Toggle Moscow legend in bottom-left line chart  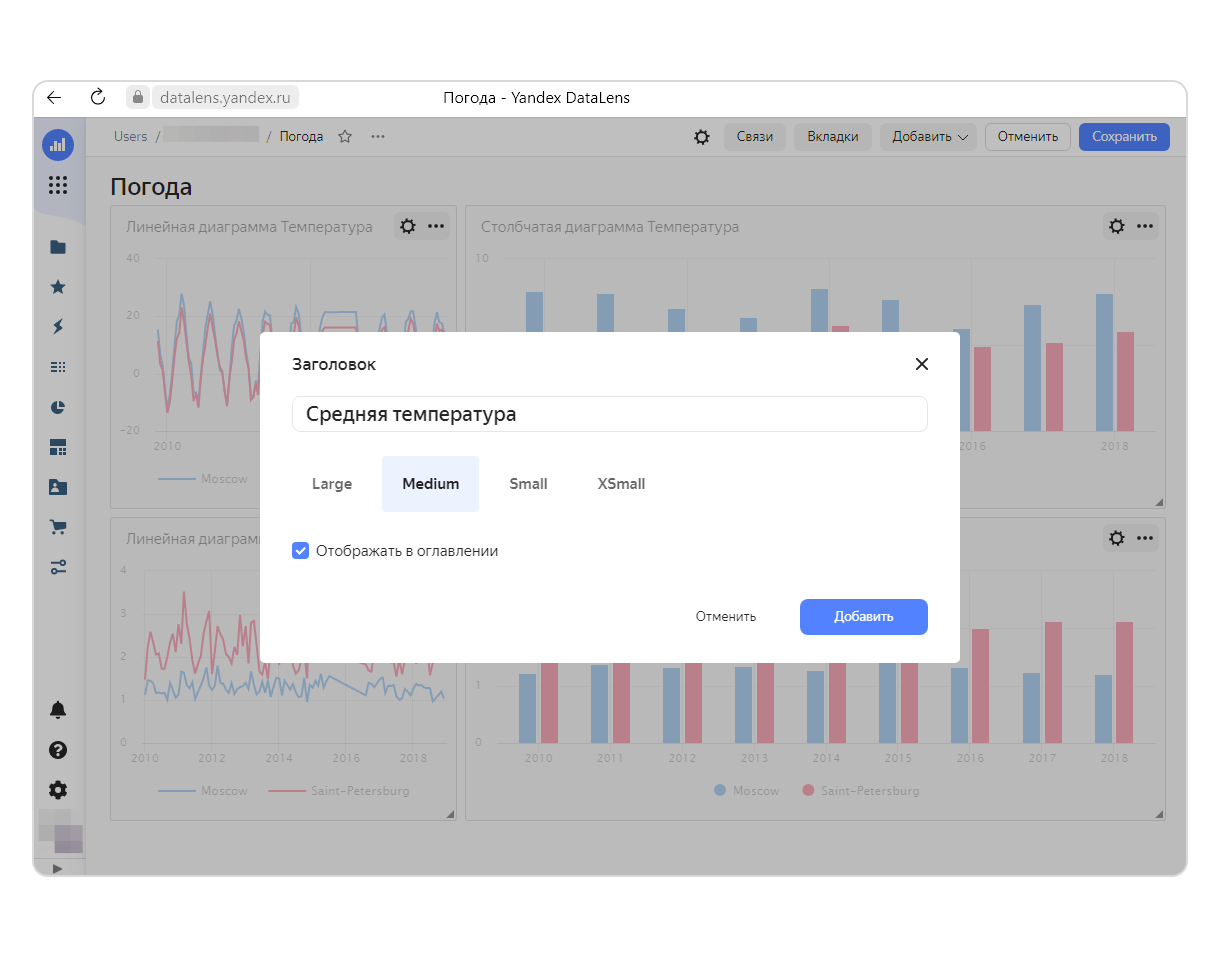coord(203,791)
